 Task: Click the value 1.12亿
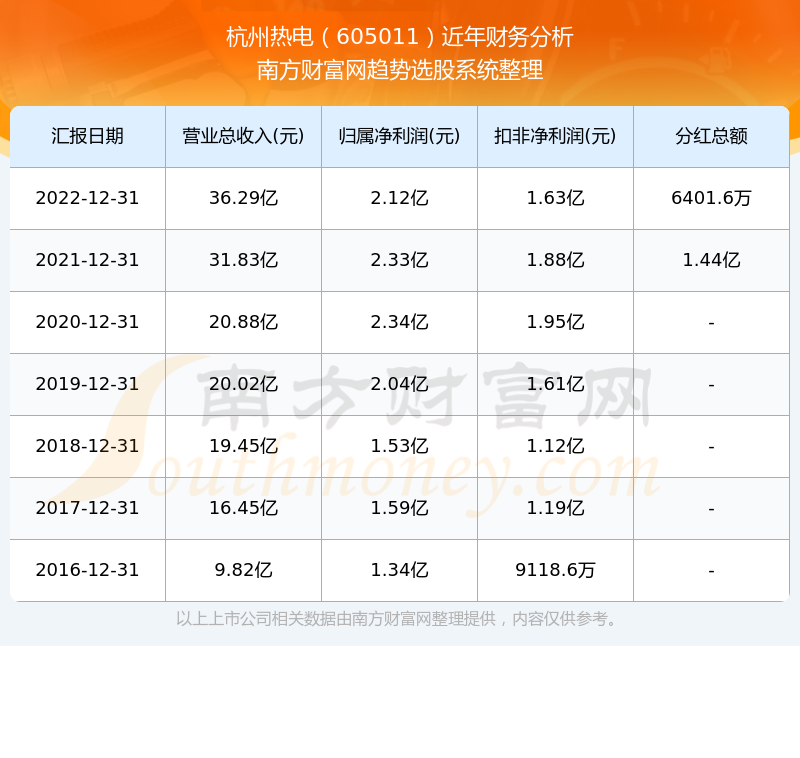(555, 446)
